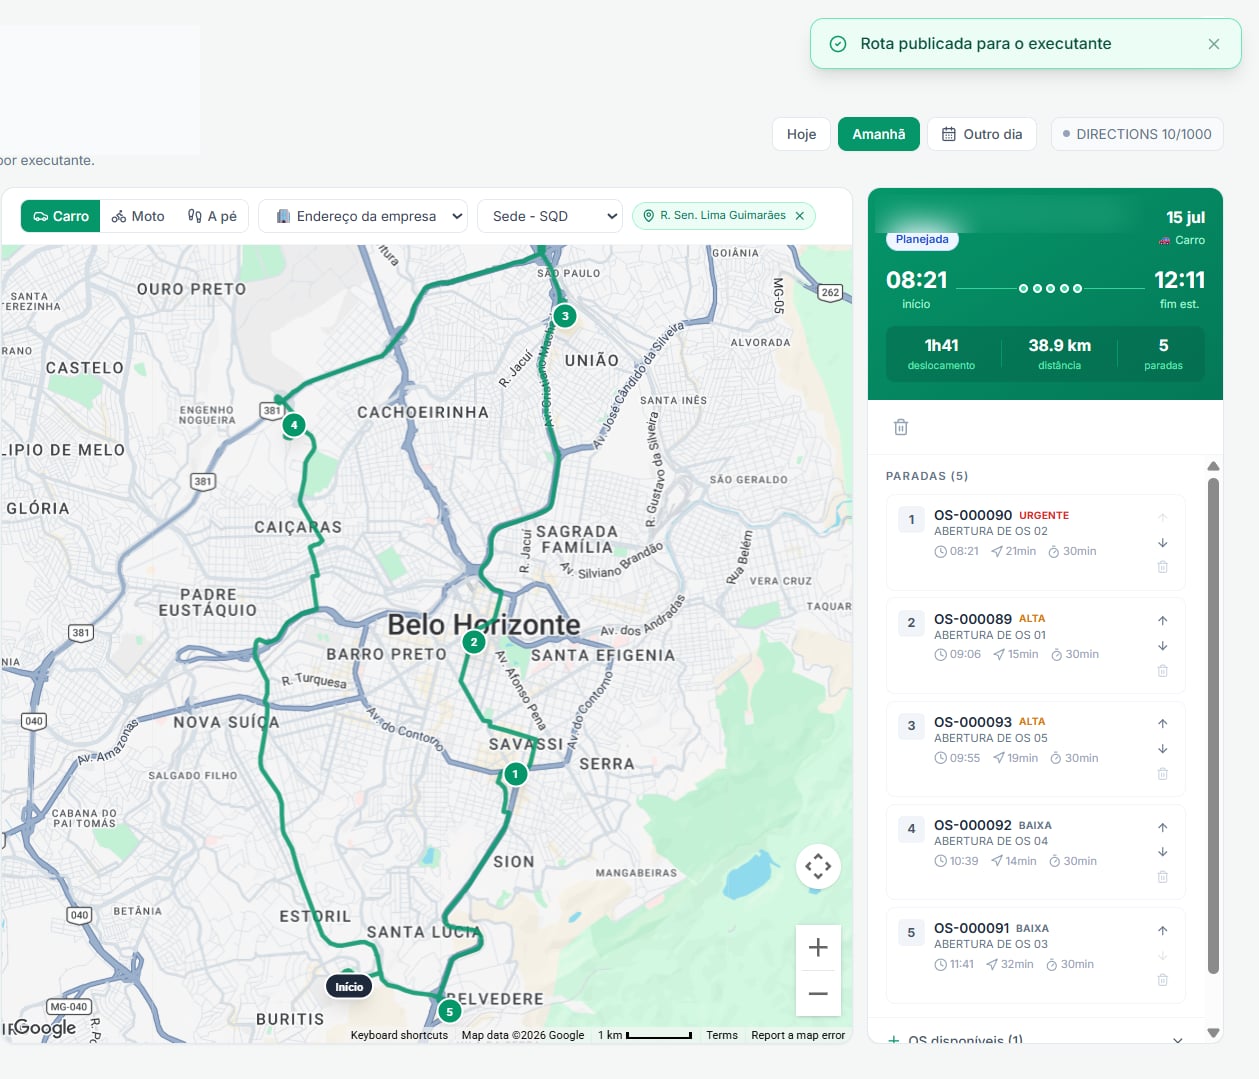Screen dimensions: 1259x1079
Task: Open Keyboard shortcuts for the map
Action: point(399,1035)
